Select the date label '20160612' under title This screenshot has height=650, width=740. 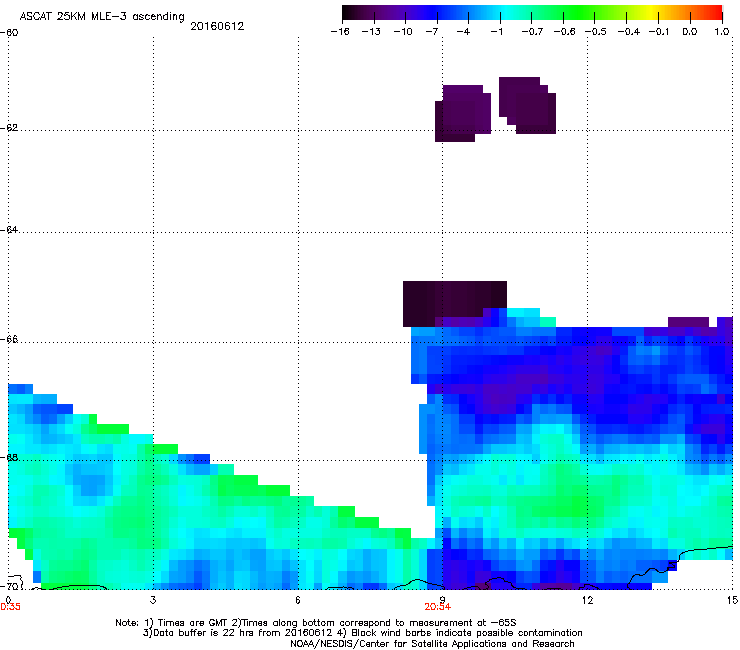[217, 26]
